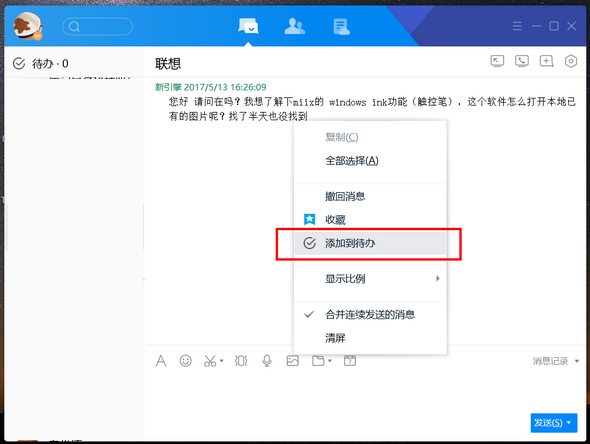Open file send options dropdown arrow

330,361
